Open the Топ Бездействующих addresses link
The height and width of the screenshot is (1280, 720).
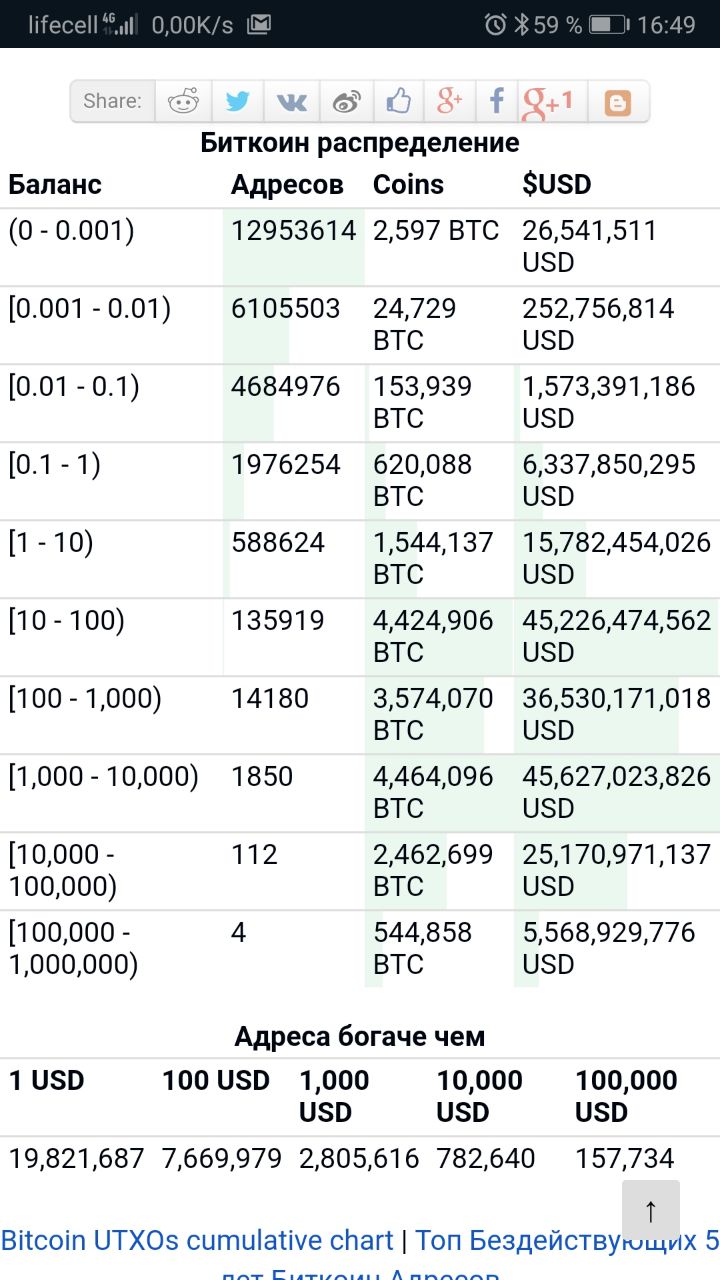pos(567,1241)
